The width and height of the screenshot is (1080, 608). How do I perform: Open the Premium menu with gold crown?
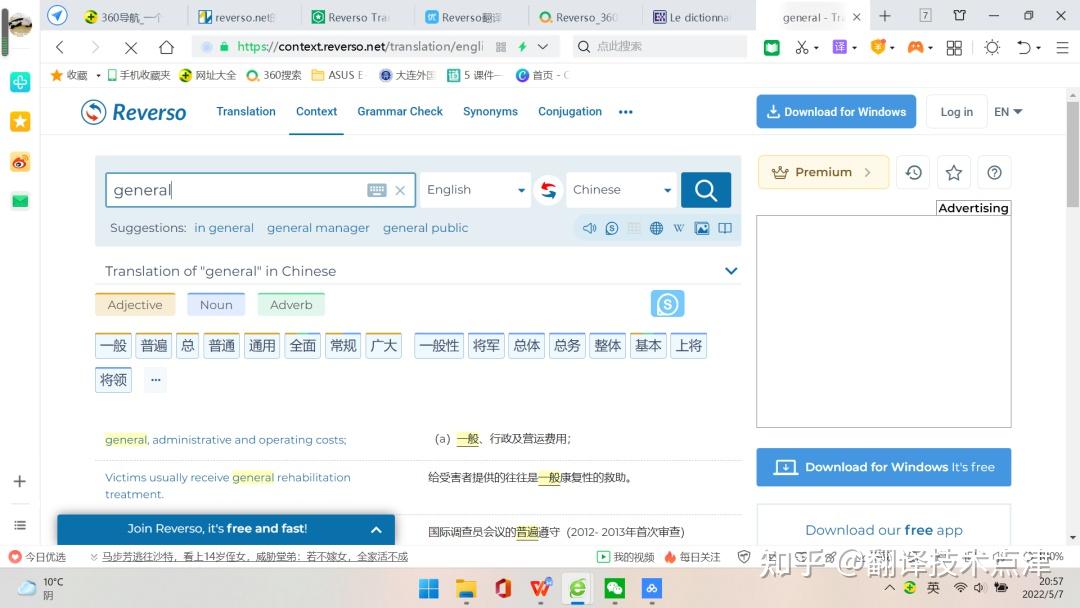coord(820,172)
